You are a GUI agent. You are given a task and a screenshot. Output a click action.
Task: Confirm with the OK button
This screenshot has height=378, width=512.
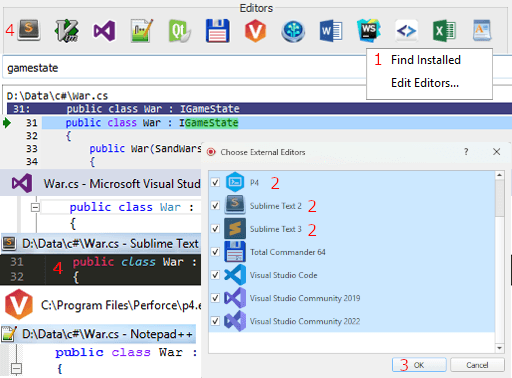click(419, 365)
